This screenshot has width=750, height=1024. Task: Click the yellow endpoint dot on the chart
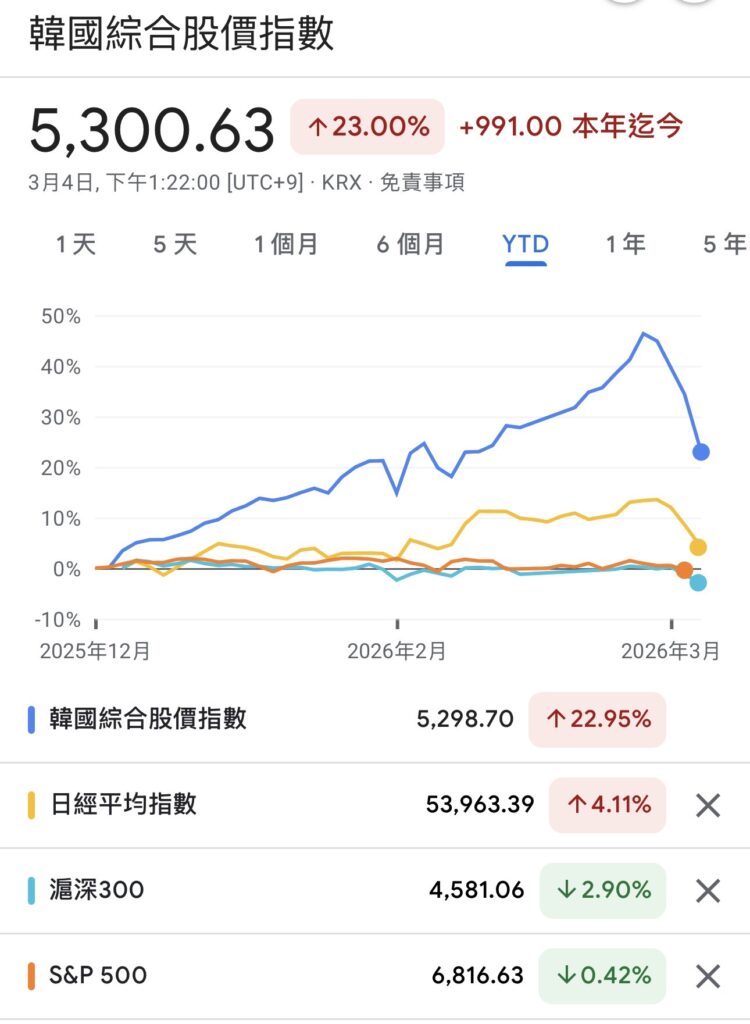point(698,547)
